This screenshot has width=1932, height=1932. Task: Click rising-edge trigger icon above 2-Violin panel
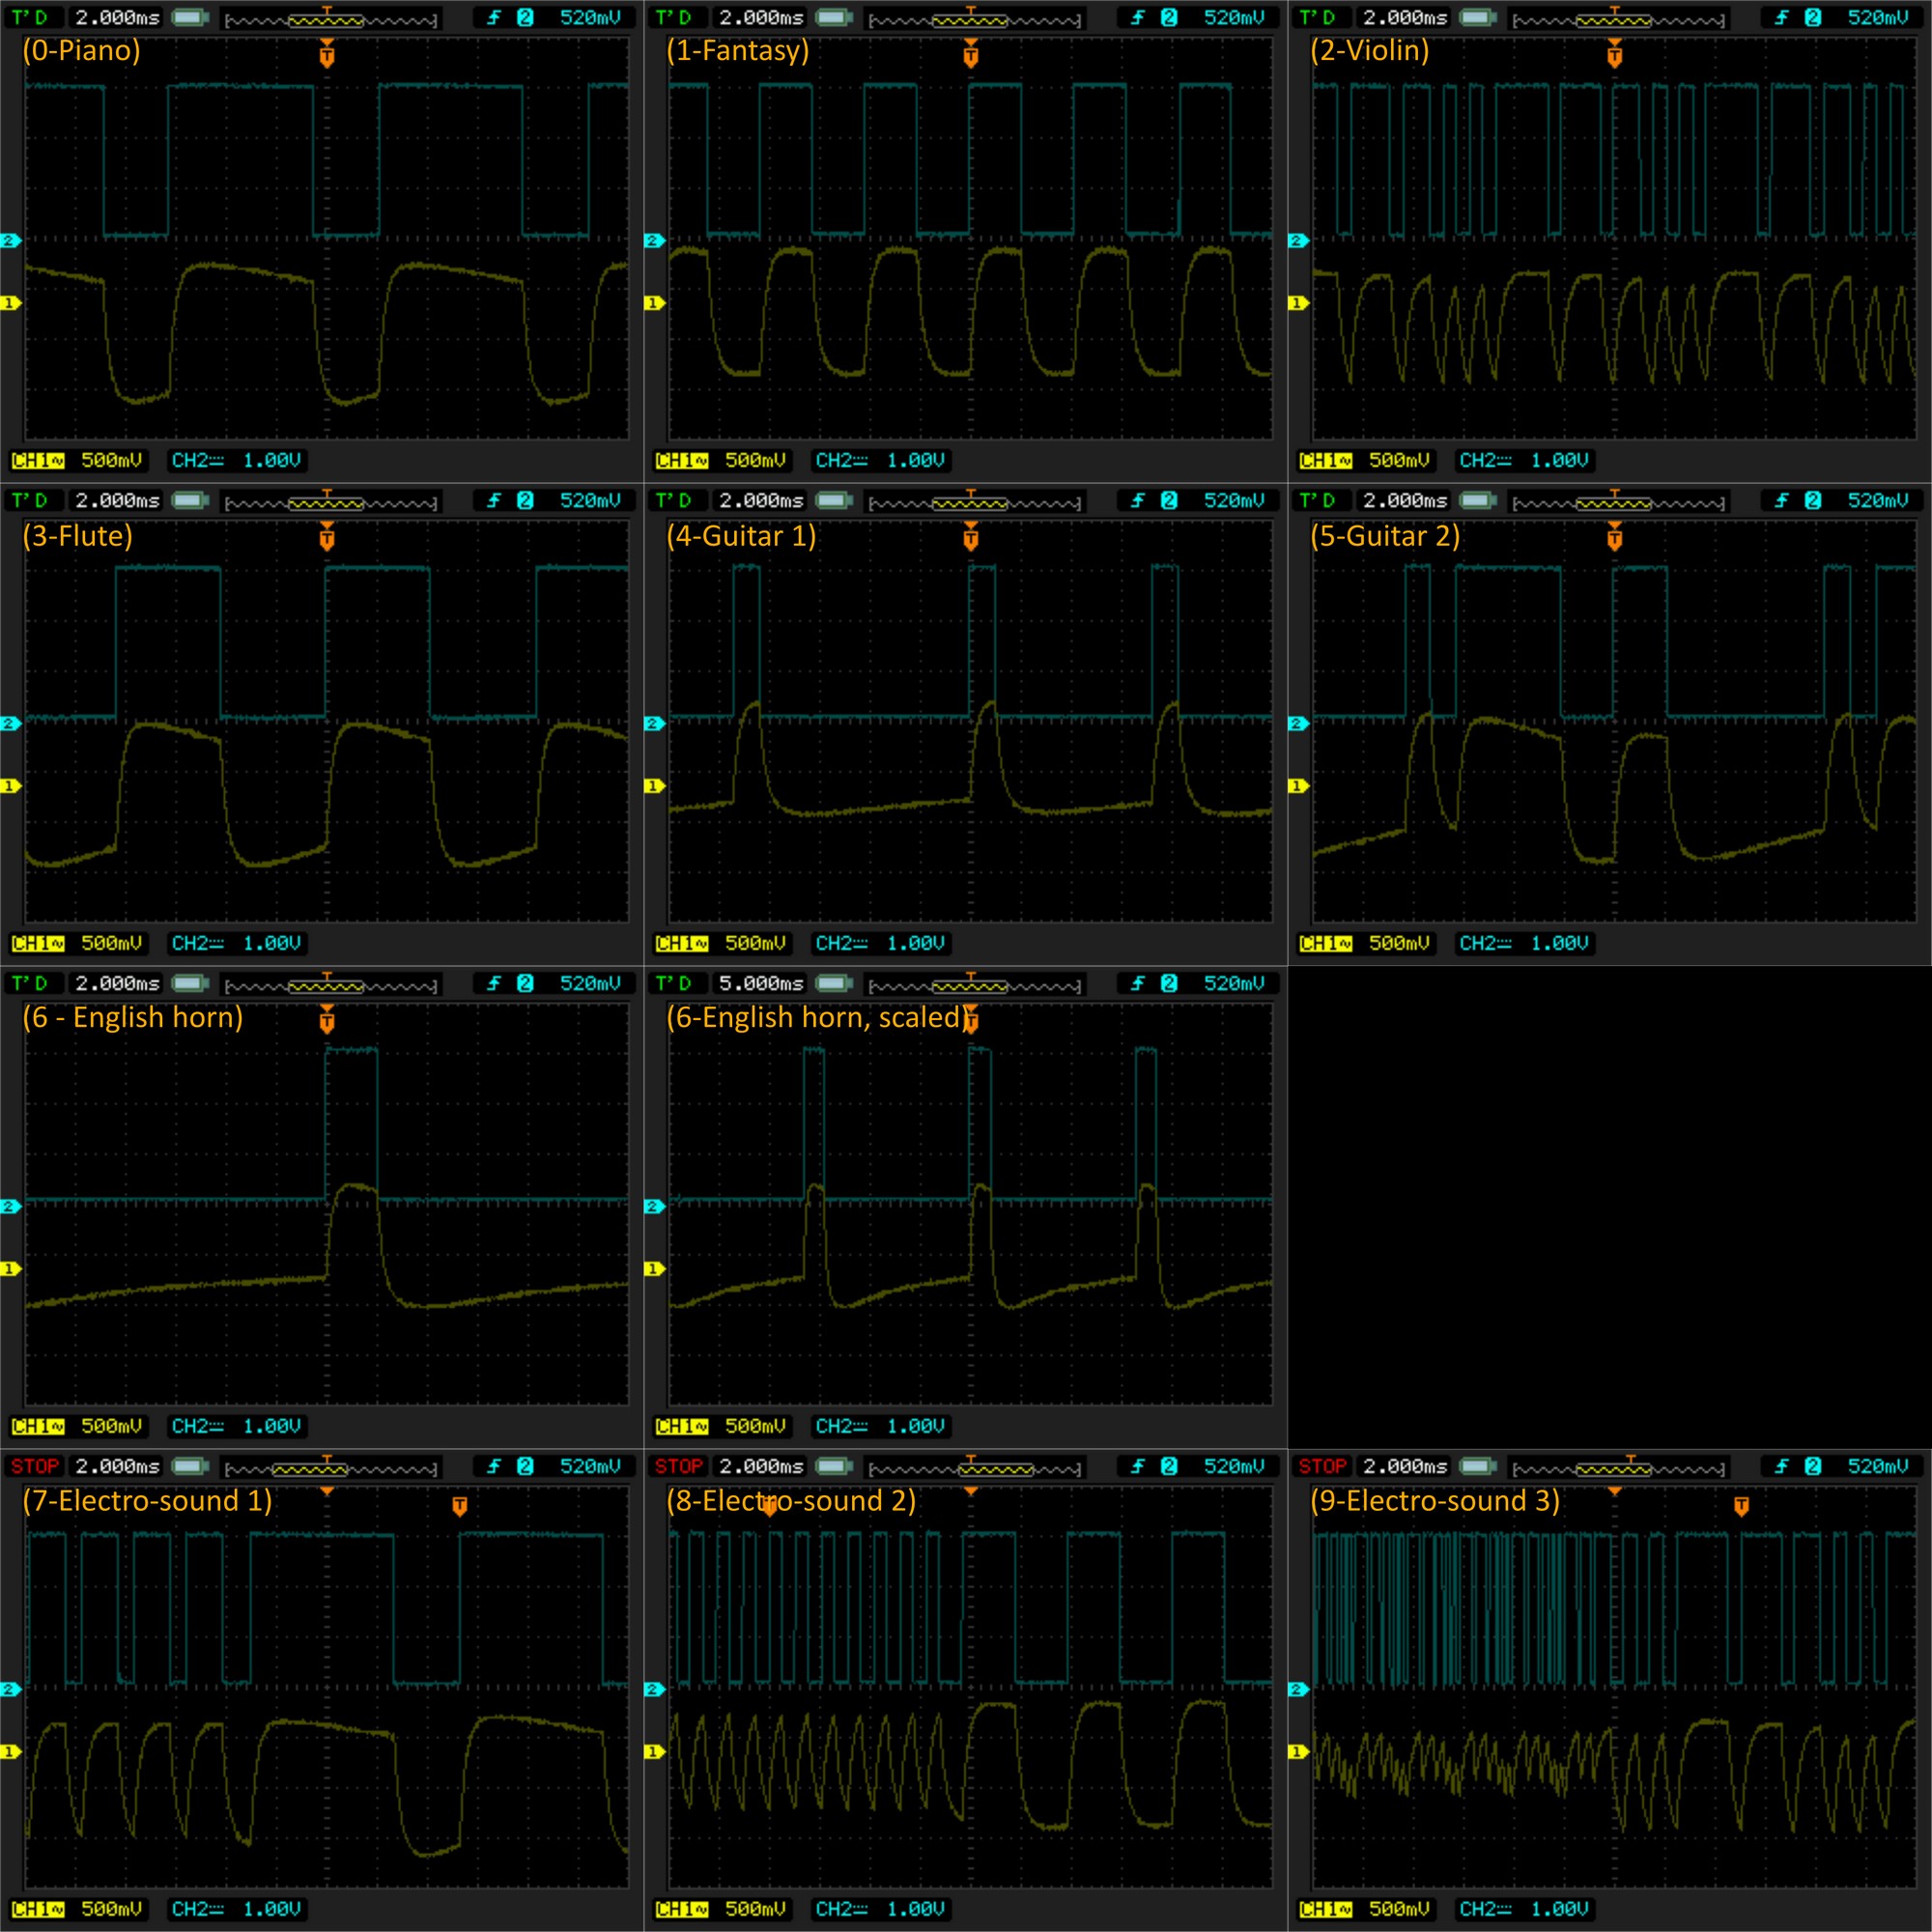[1781, 18]
